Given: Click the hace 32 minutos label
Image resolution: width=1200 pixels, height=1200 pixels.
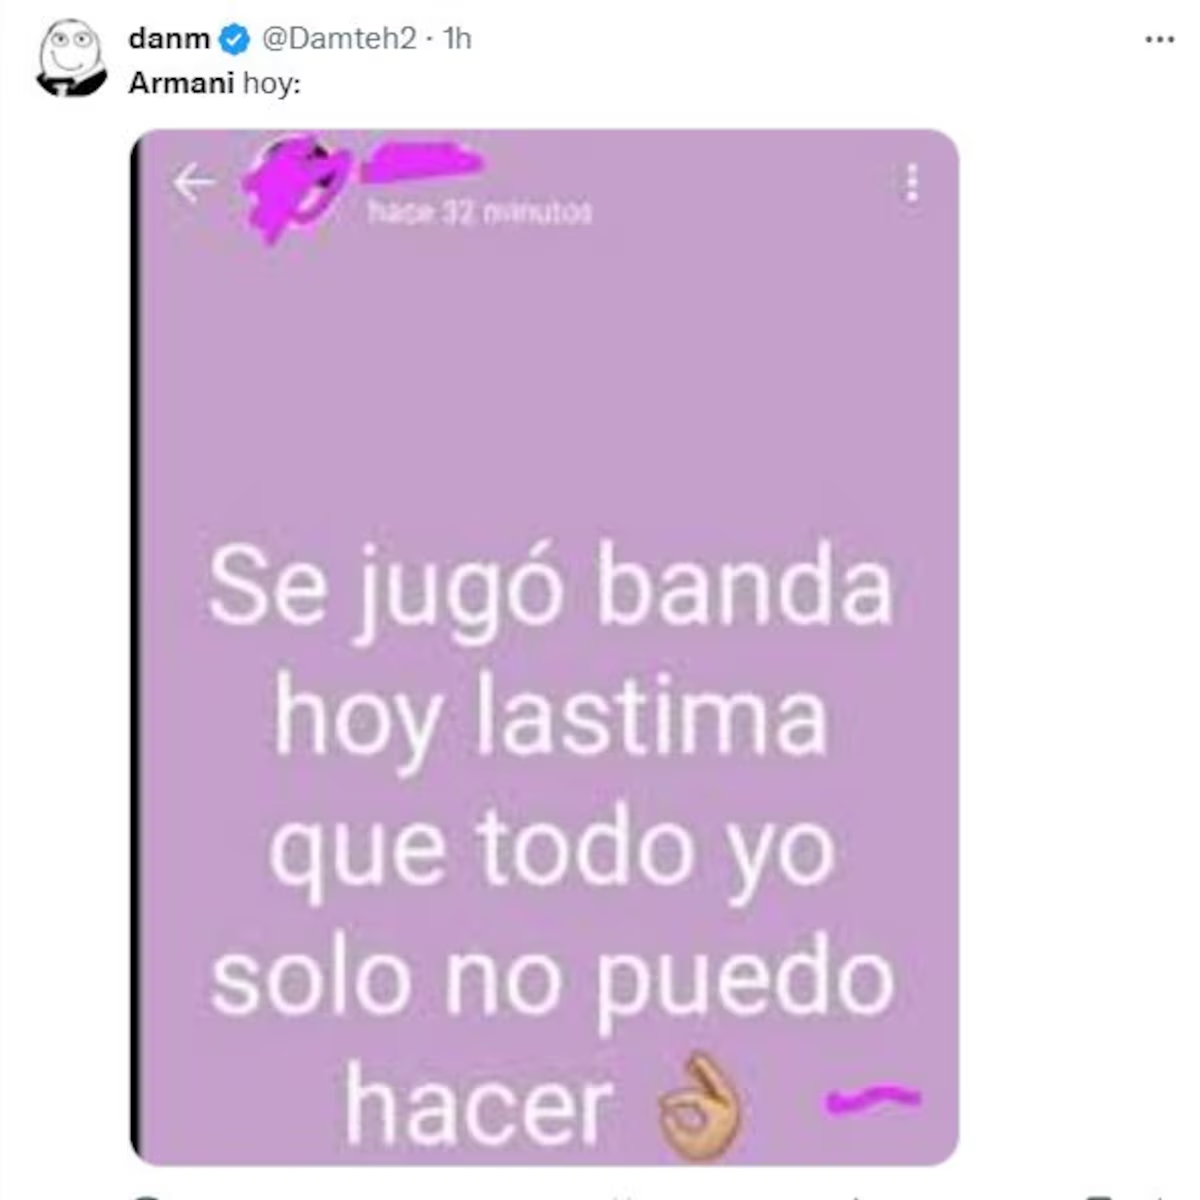Looking at the screenshot, I should [x=479, y=213].
